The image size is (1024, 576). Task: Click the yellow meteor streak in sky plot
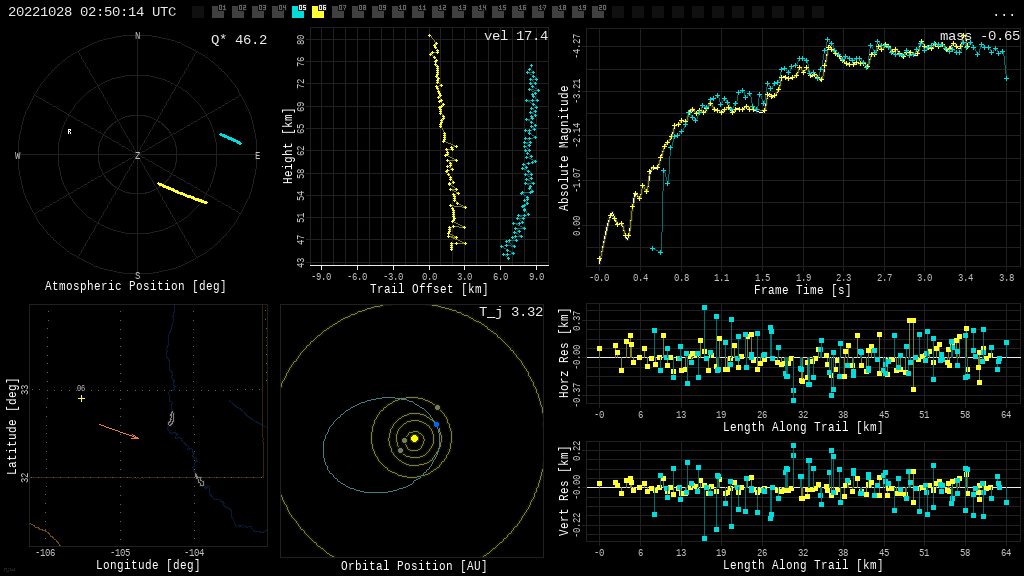point(182,193)
